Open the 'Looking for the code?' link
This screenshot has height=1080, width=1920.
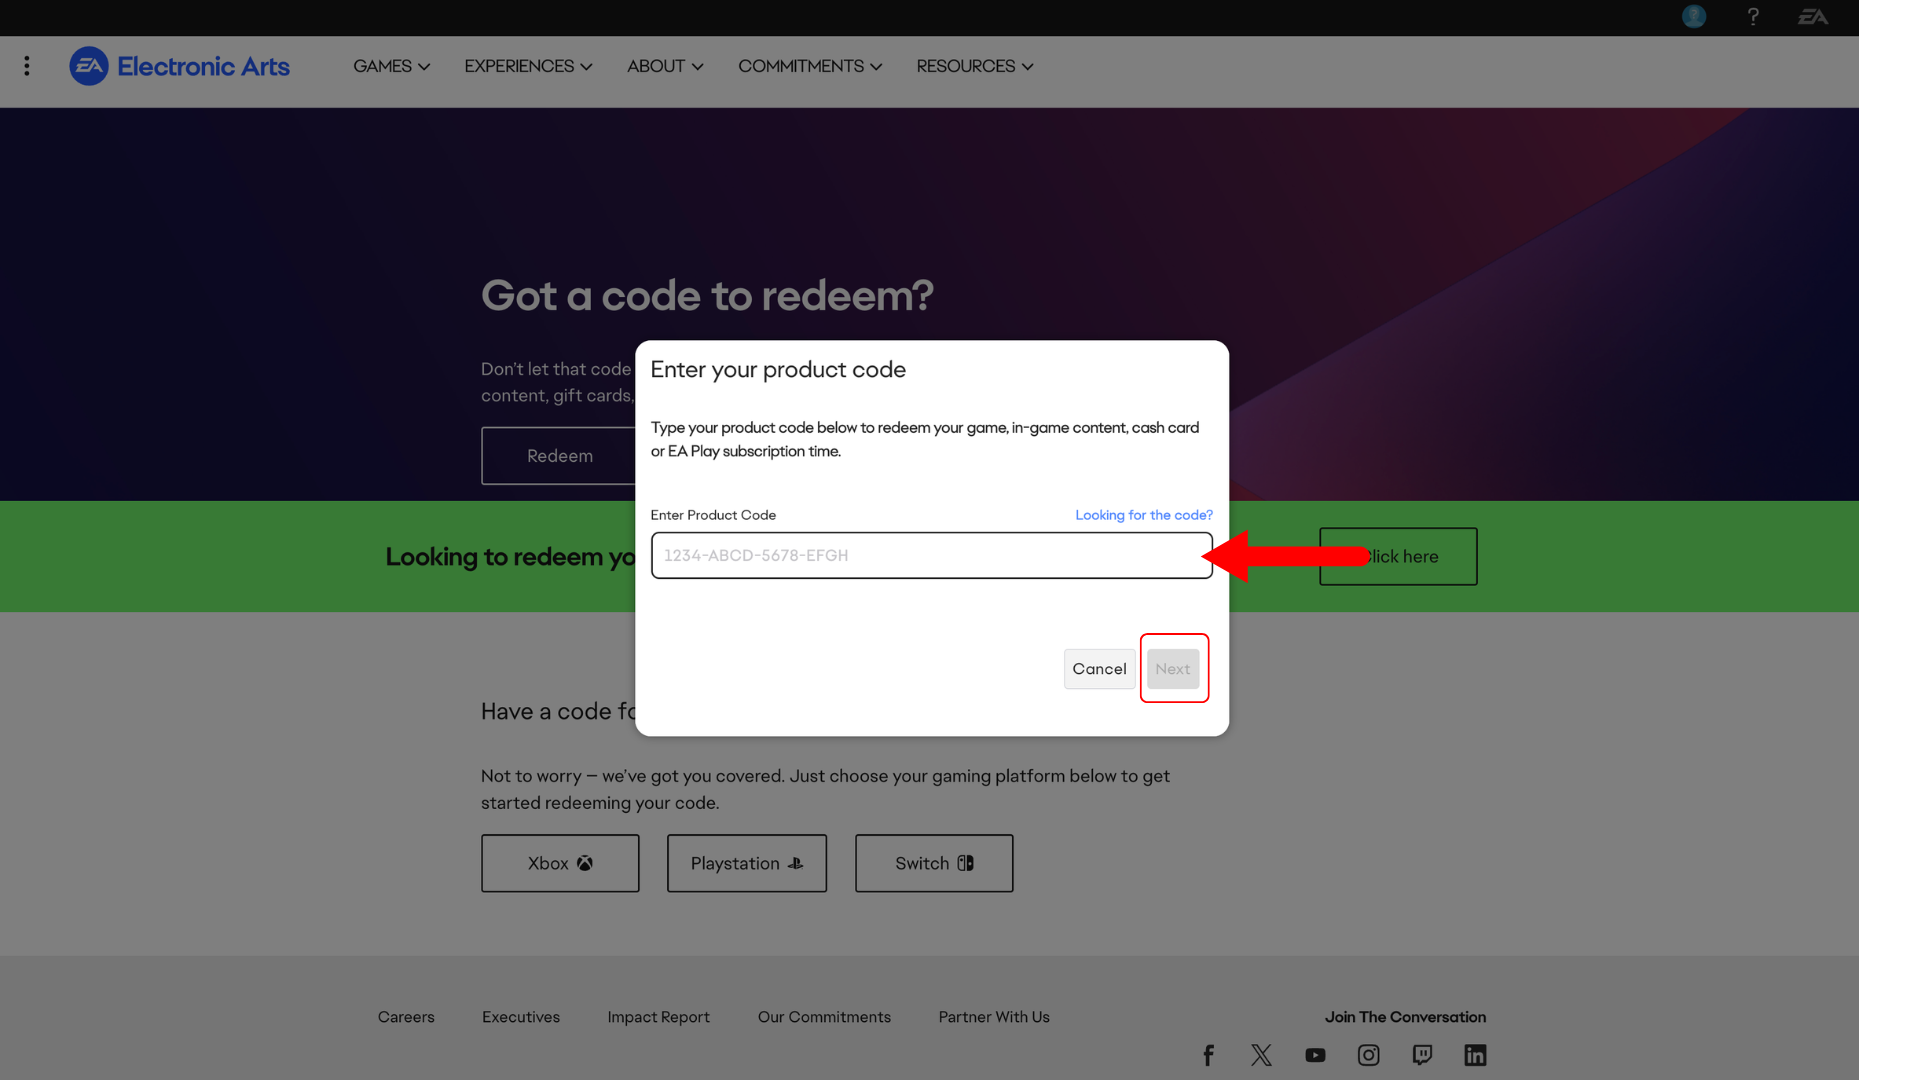click(x=1143, y=515)
